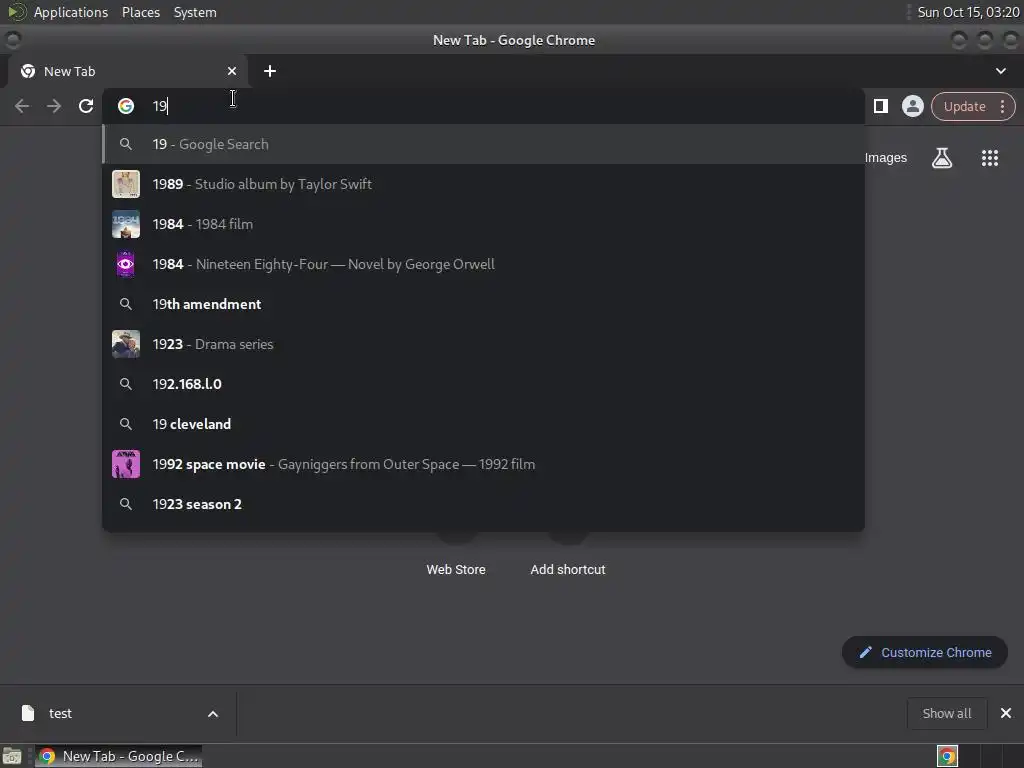
Task: Open the Search Labs flask icon
Action: click(942, 157)
